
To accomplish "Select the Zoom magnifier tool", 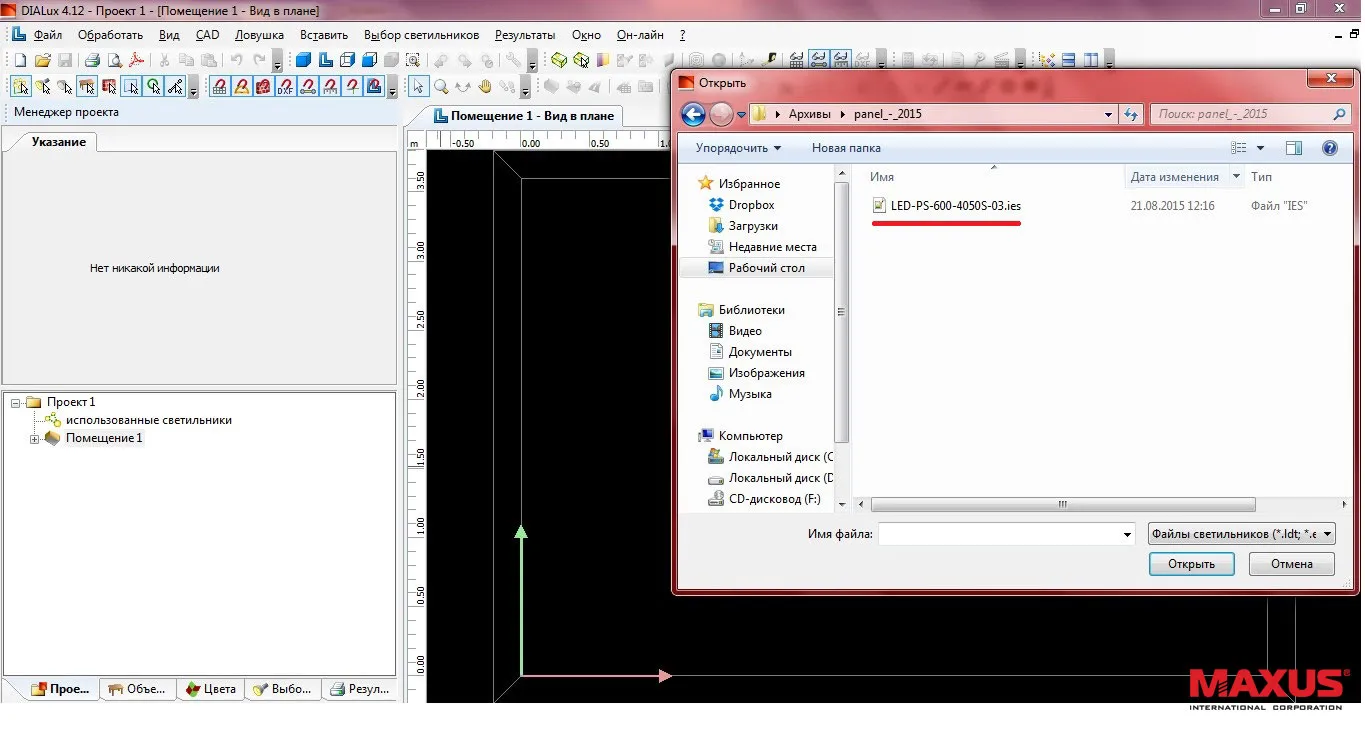I will [x=441, y=86].
